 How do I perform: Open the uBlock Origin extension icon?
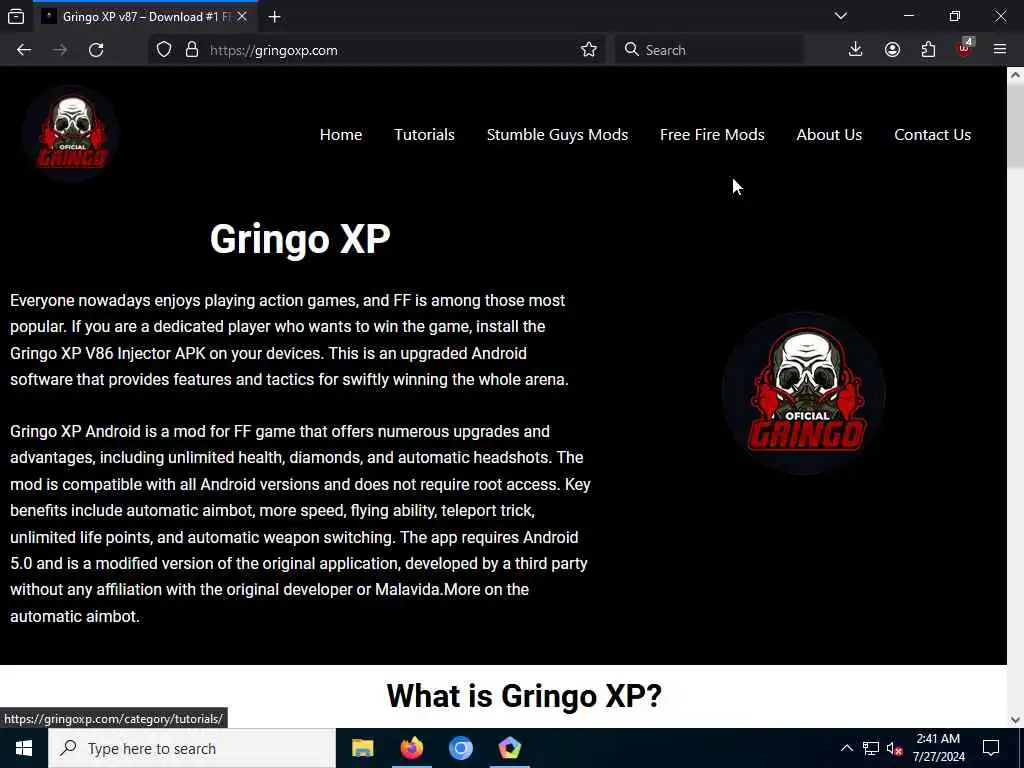(965, 48)
